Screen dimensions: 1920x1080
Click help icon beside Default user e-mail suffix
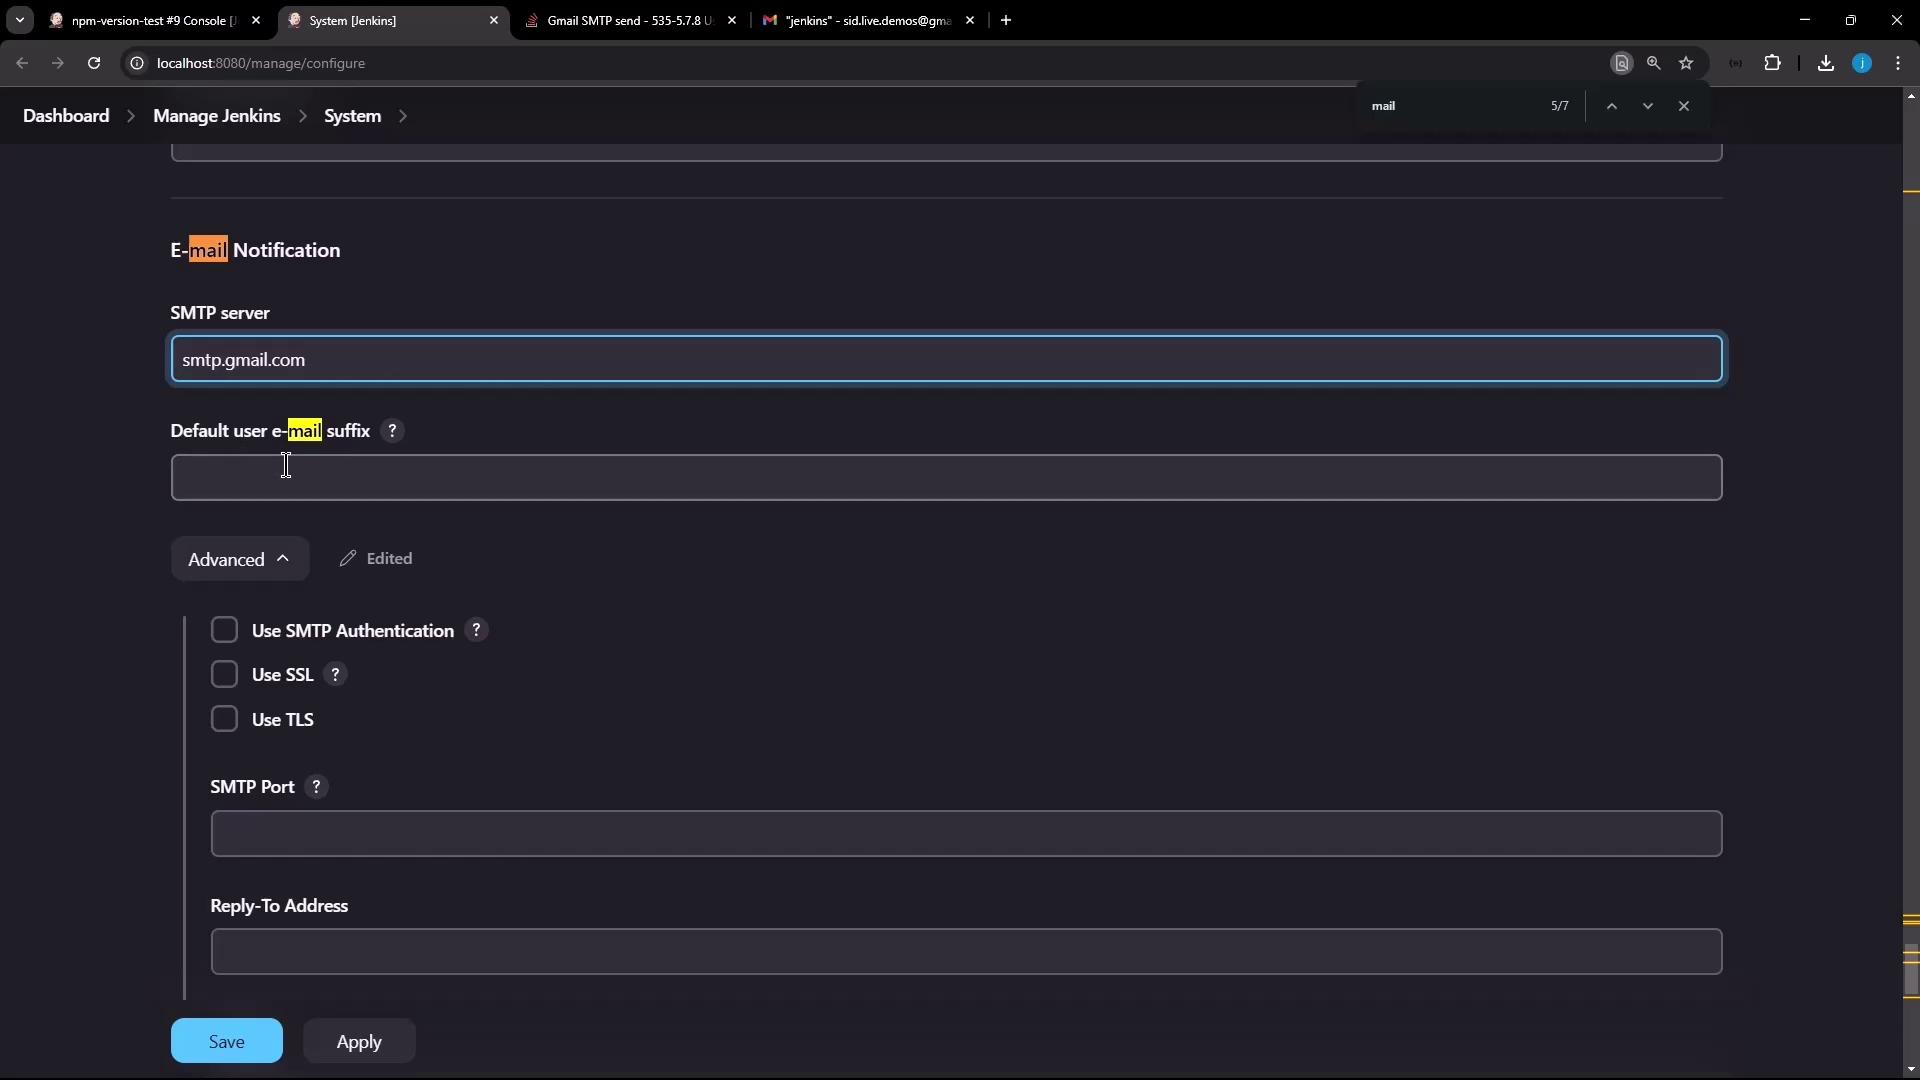point(392,431)
